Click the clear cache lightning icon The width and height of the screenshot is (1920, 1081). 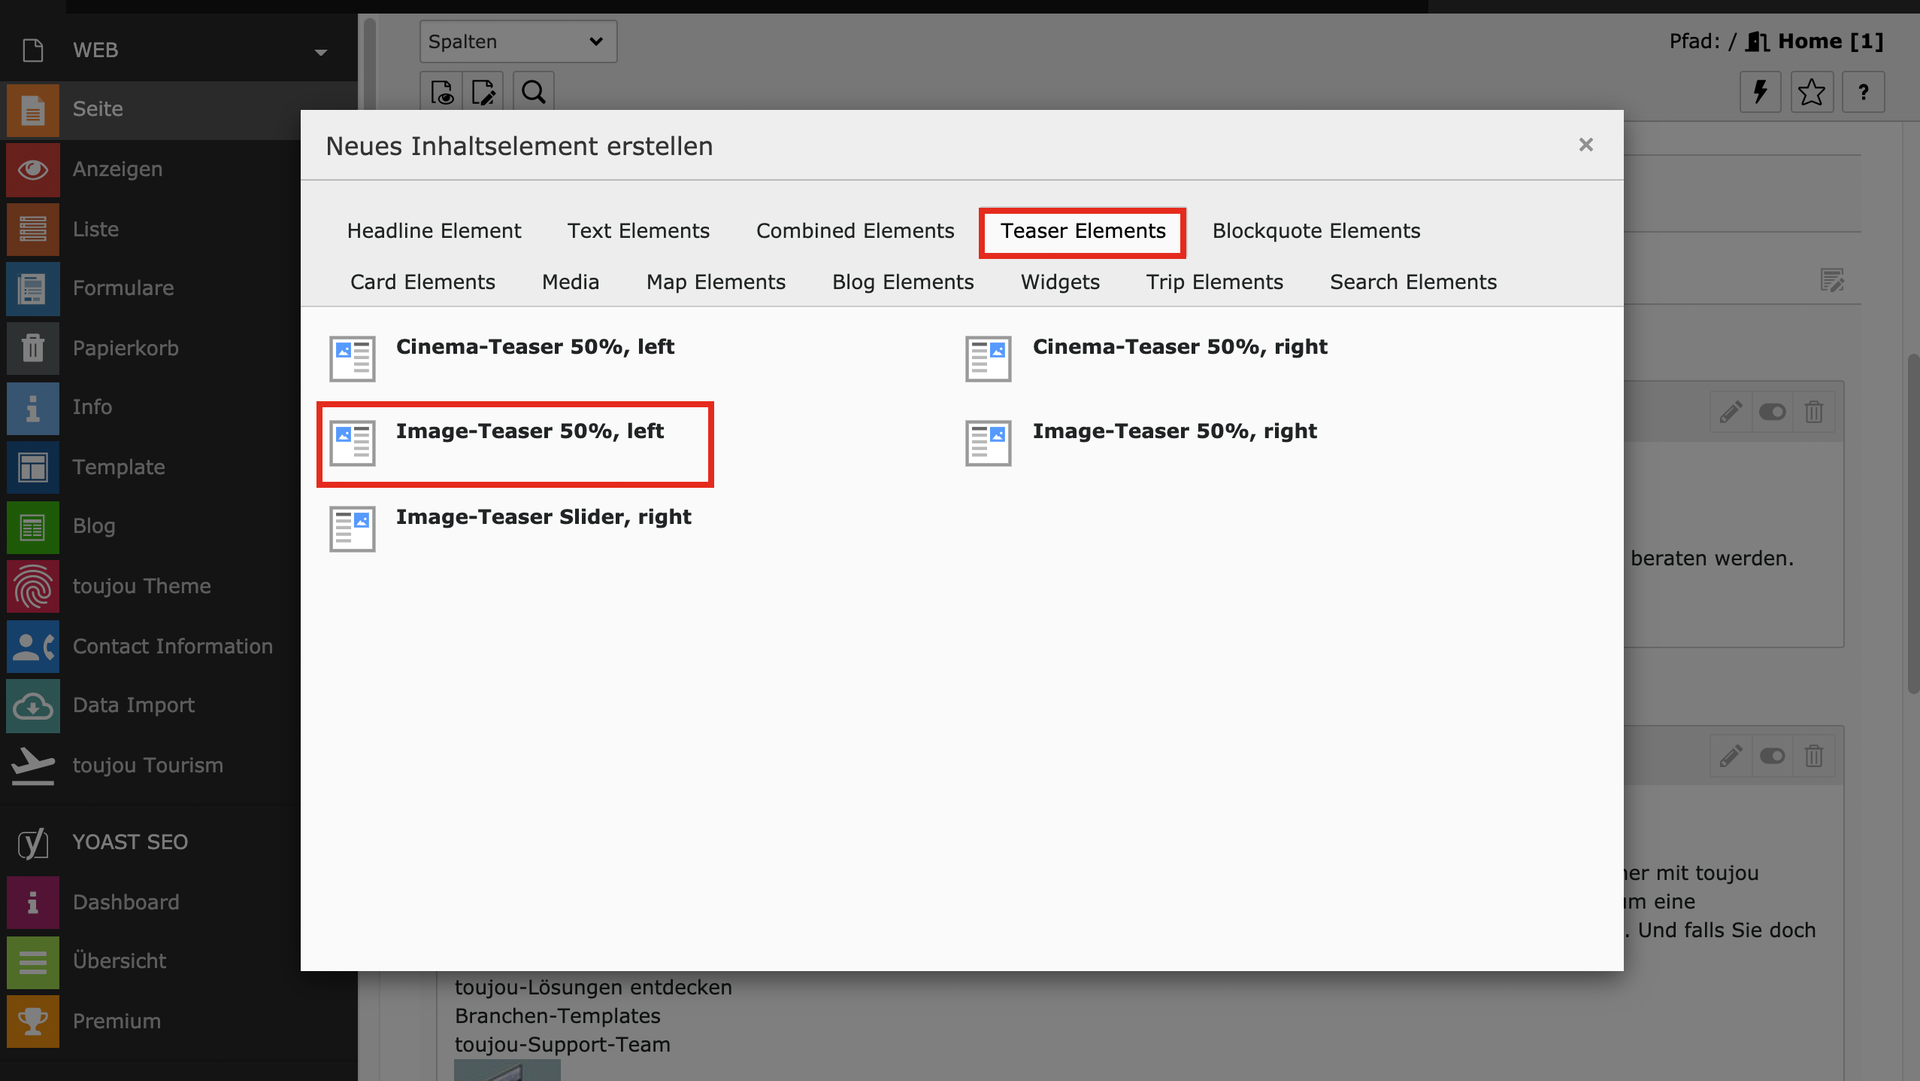(1760, 93)
